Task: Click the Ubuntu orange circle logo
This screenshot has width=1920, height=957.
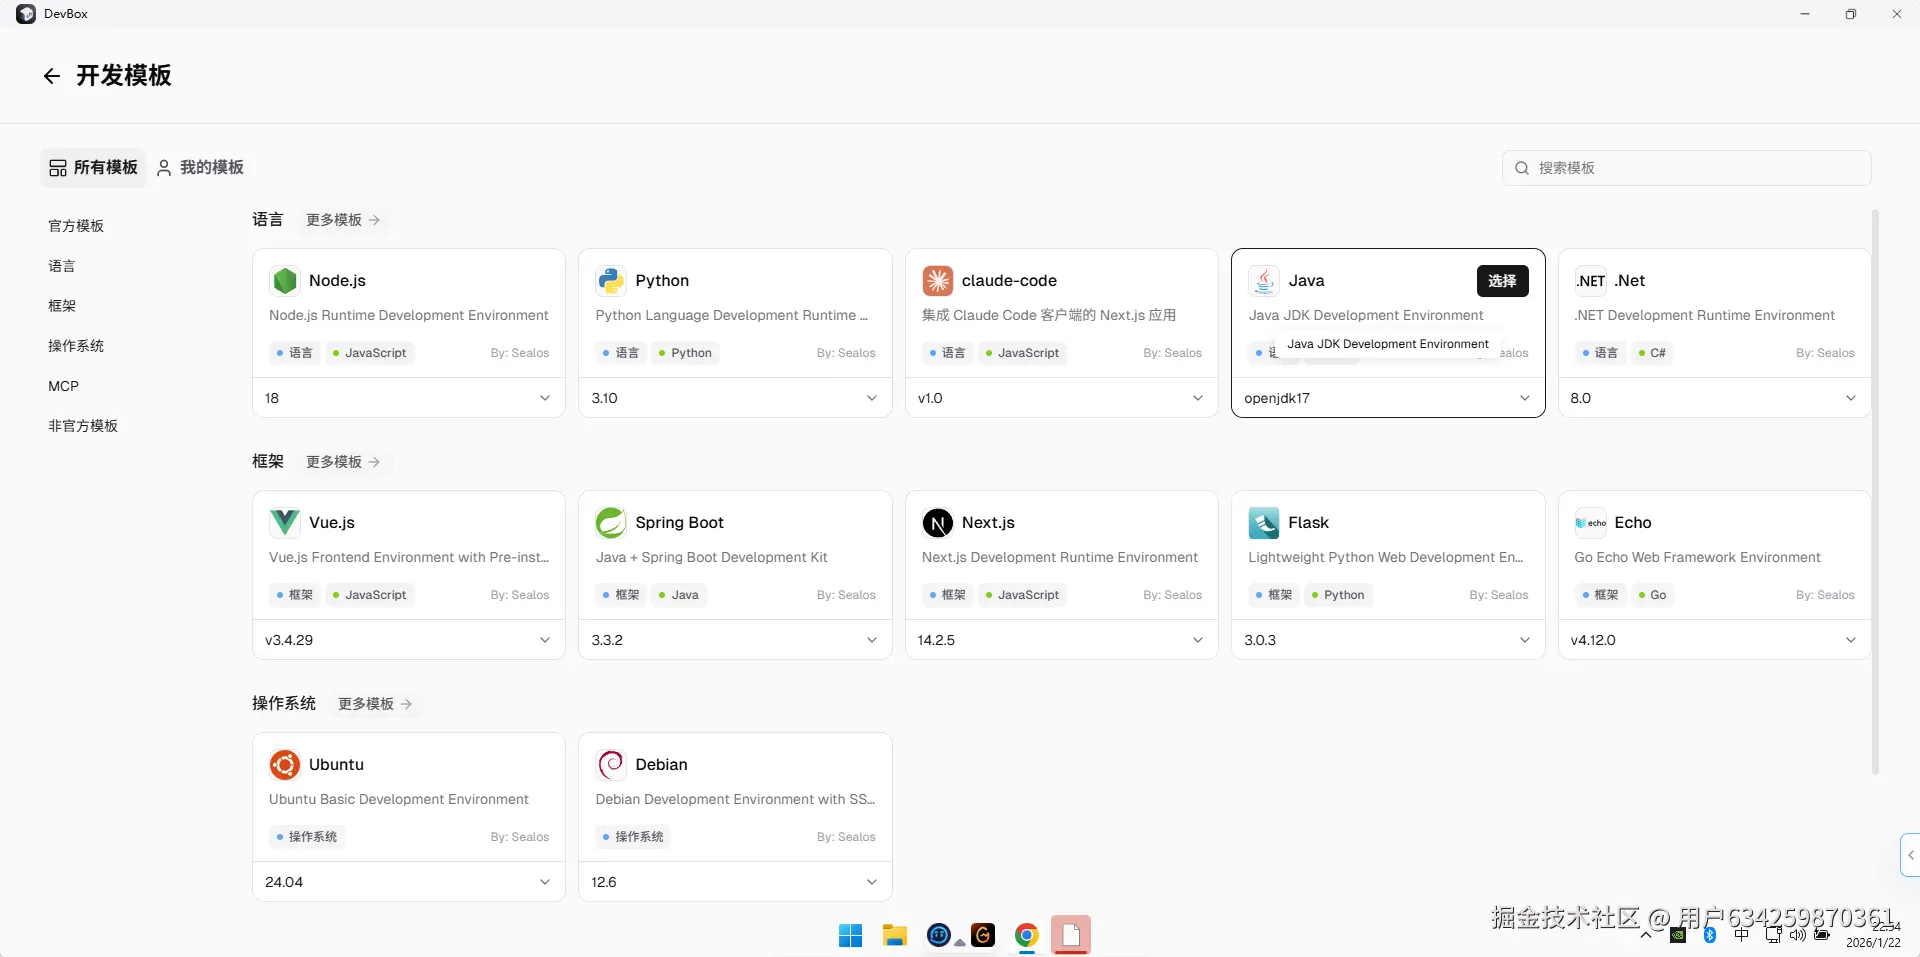Action: click(285, 765)
